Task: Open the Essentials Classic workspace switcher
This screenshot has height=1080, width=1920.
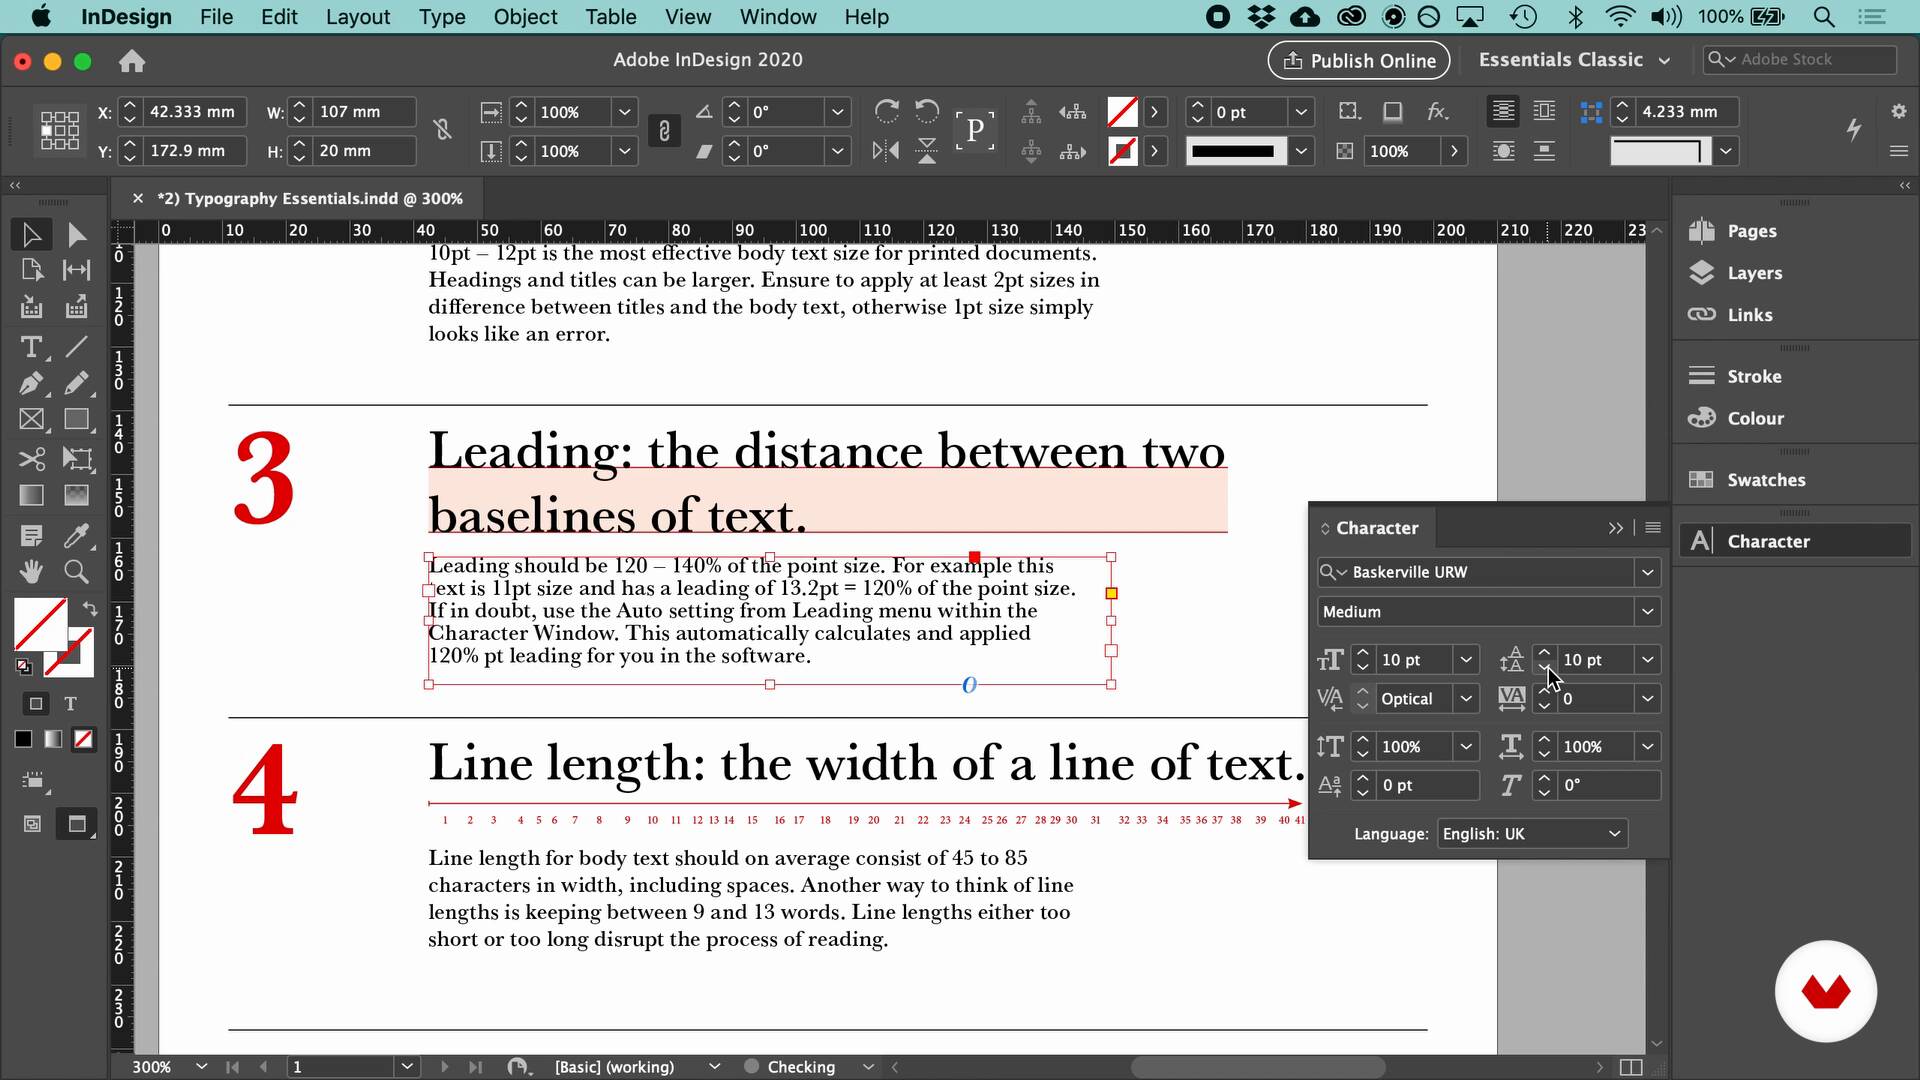Action: coord(1574,60)
